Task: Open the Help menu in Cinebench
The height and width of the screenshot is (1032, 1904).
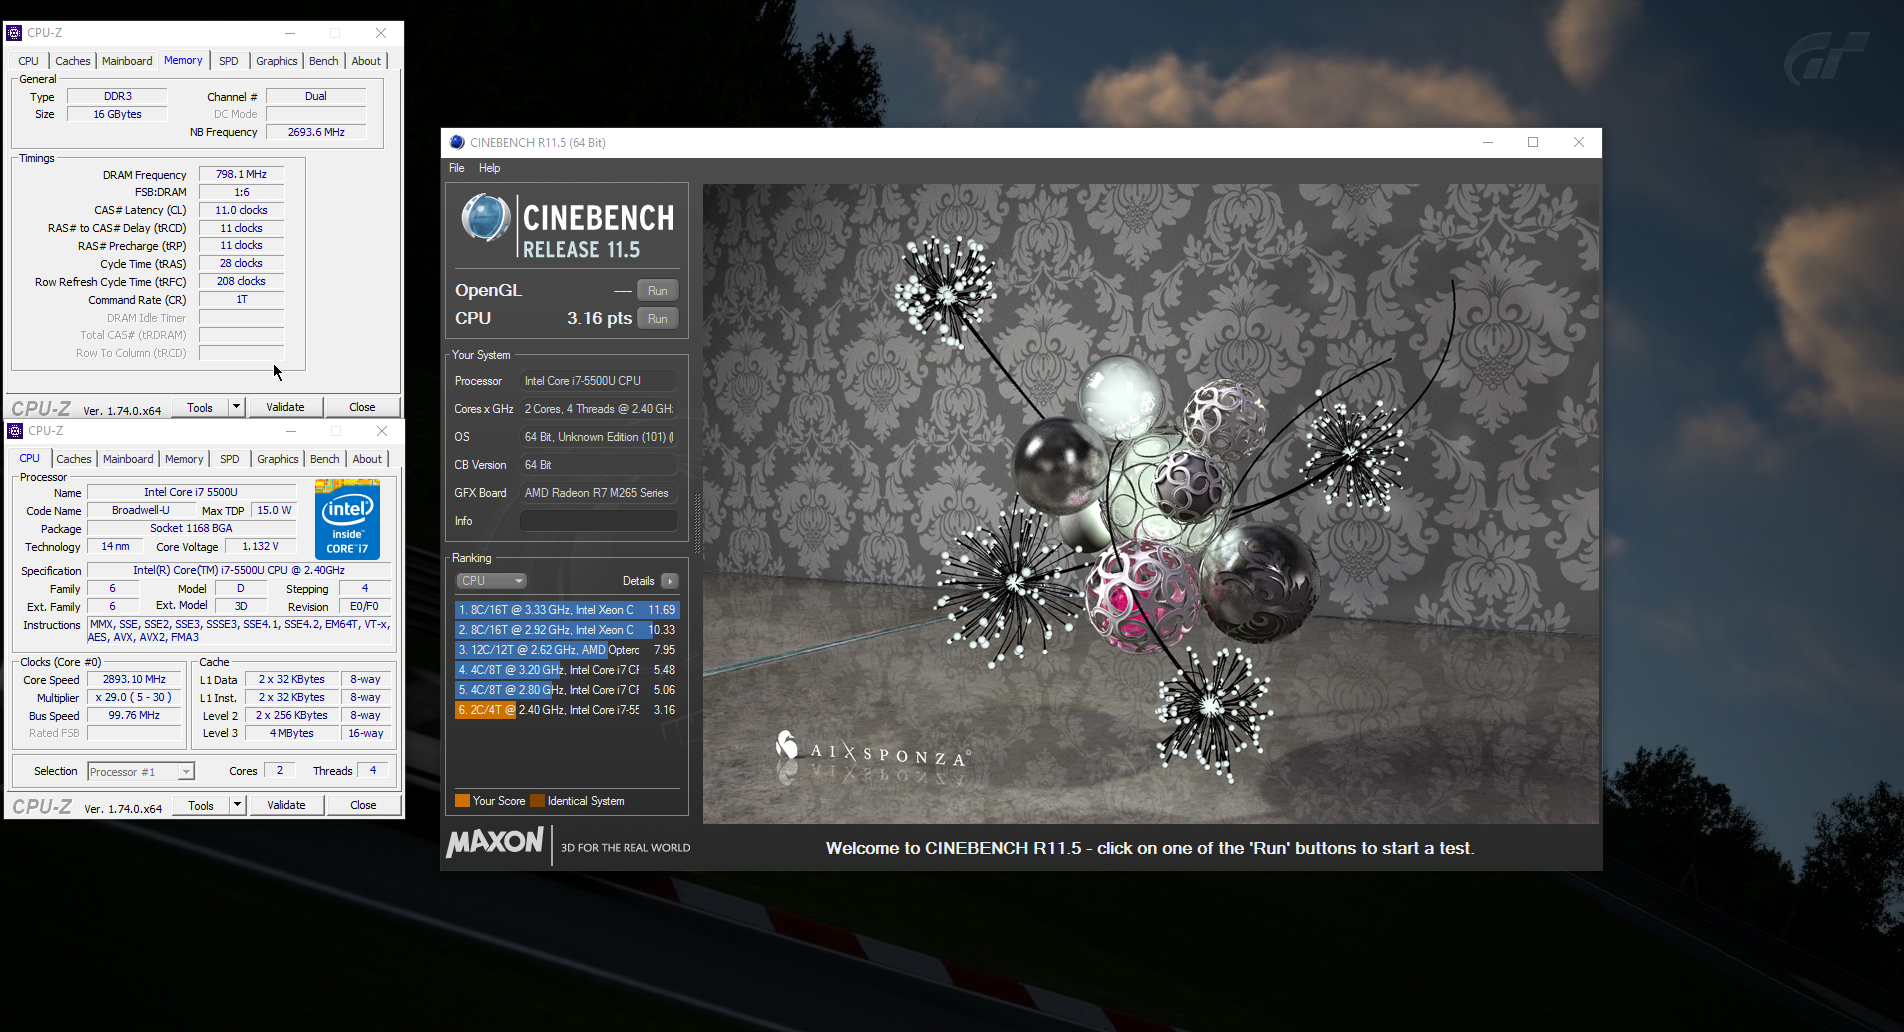Action: point(489,168)
